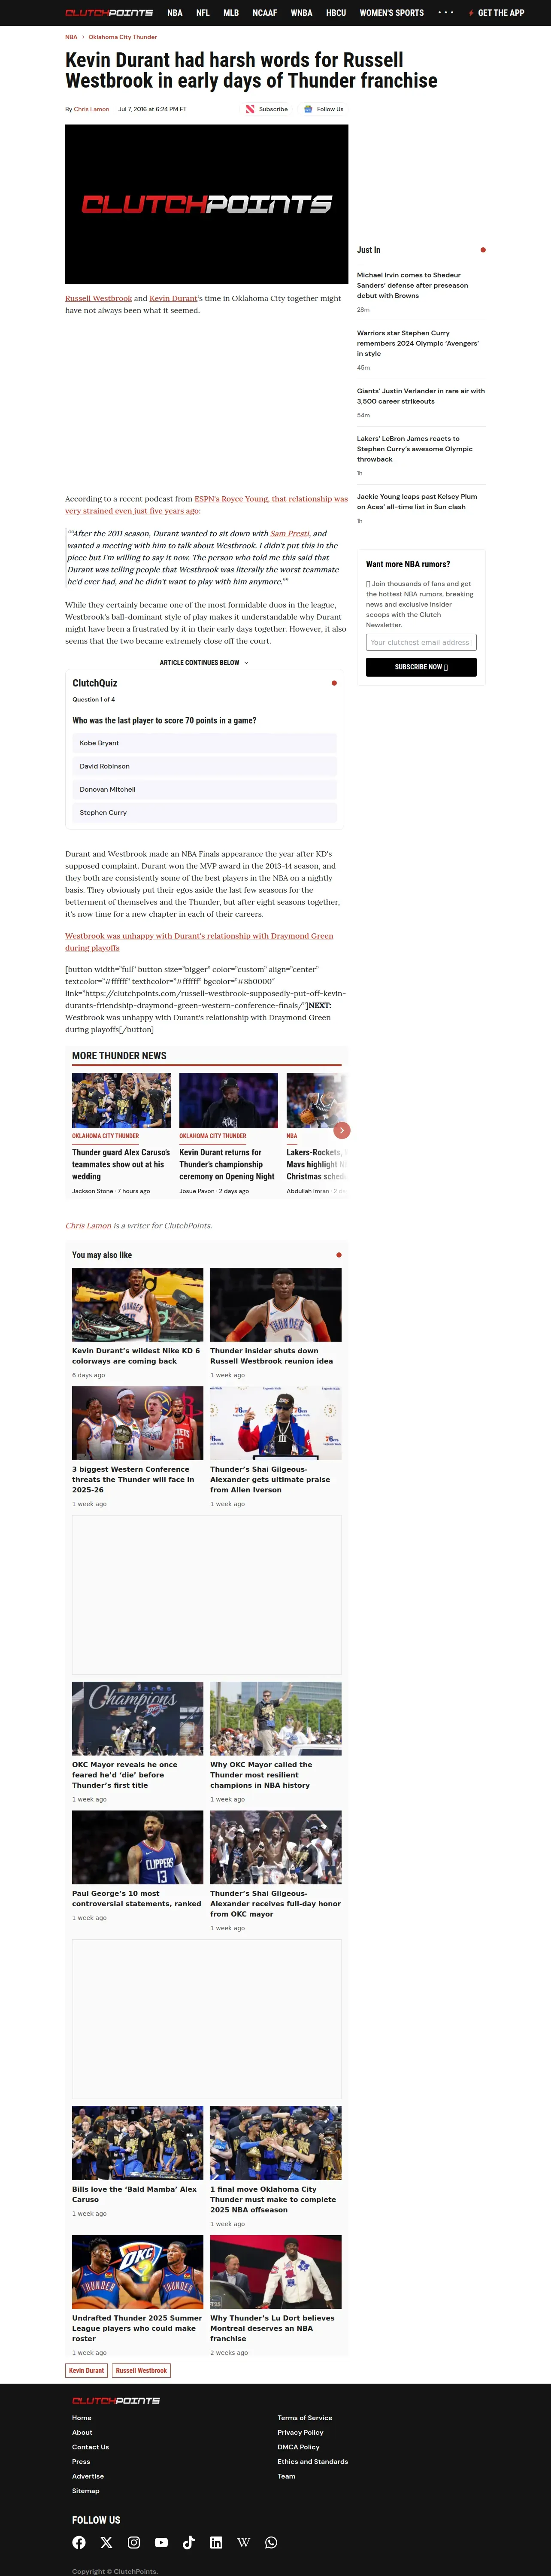551x2576 pixels.
Task: Open the footer Ethics and Standards link
Action: click(x=313, y=2462)
